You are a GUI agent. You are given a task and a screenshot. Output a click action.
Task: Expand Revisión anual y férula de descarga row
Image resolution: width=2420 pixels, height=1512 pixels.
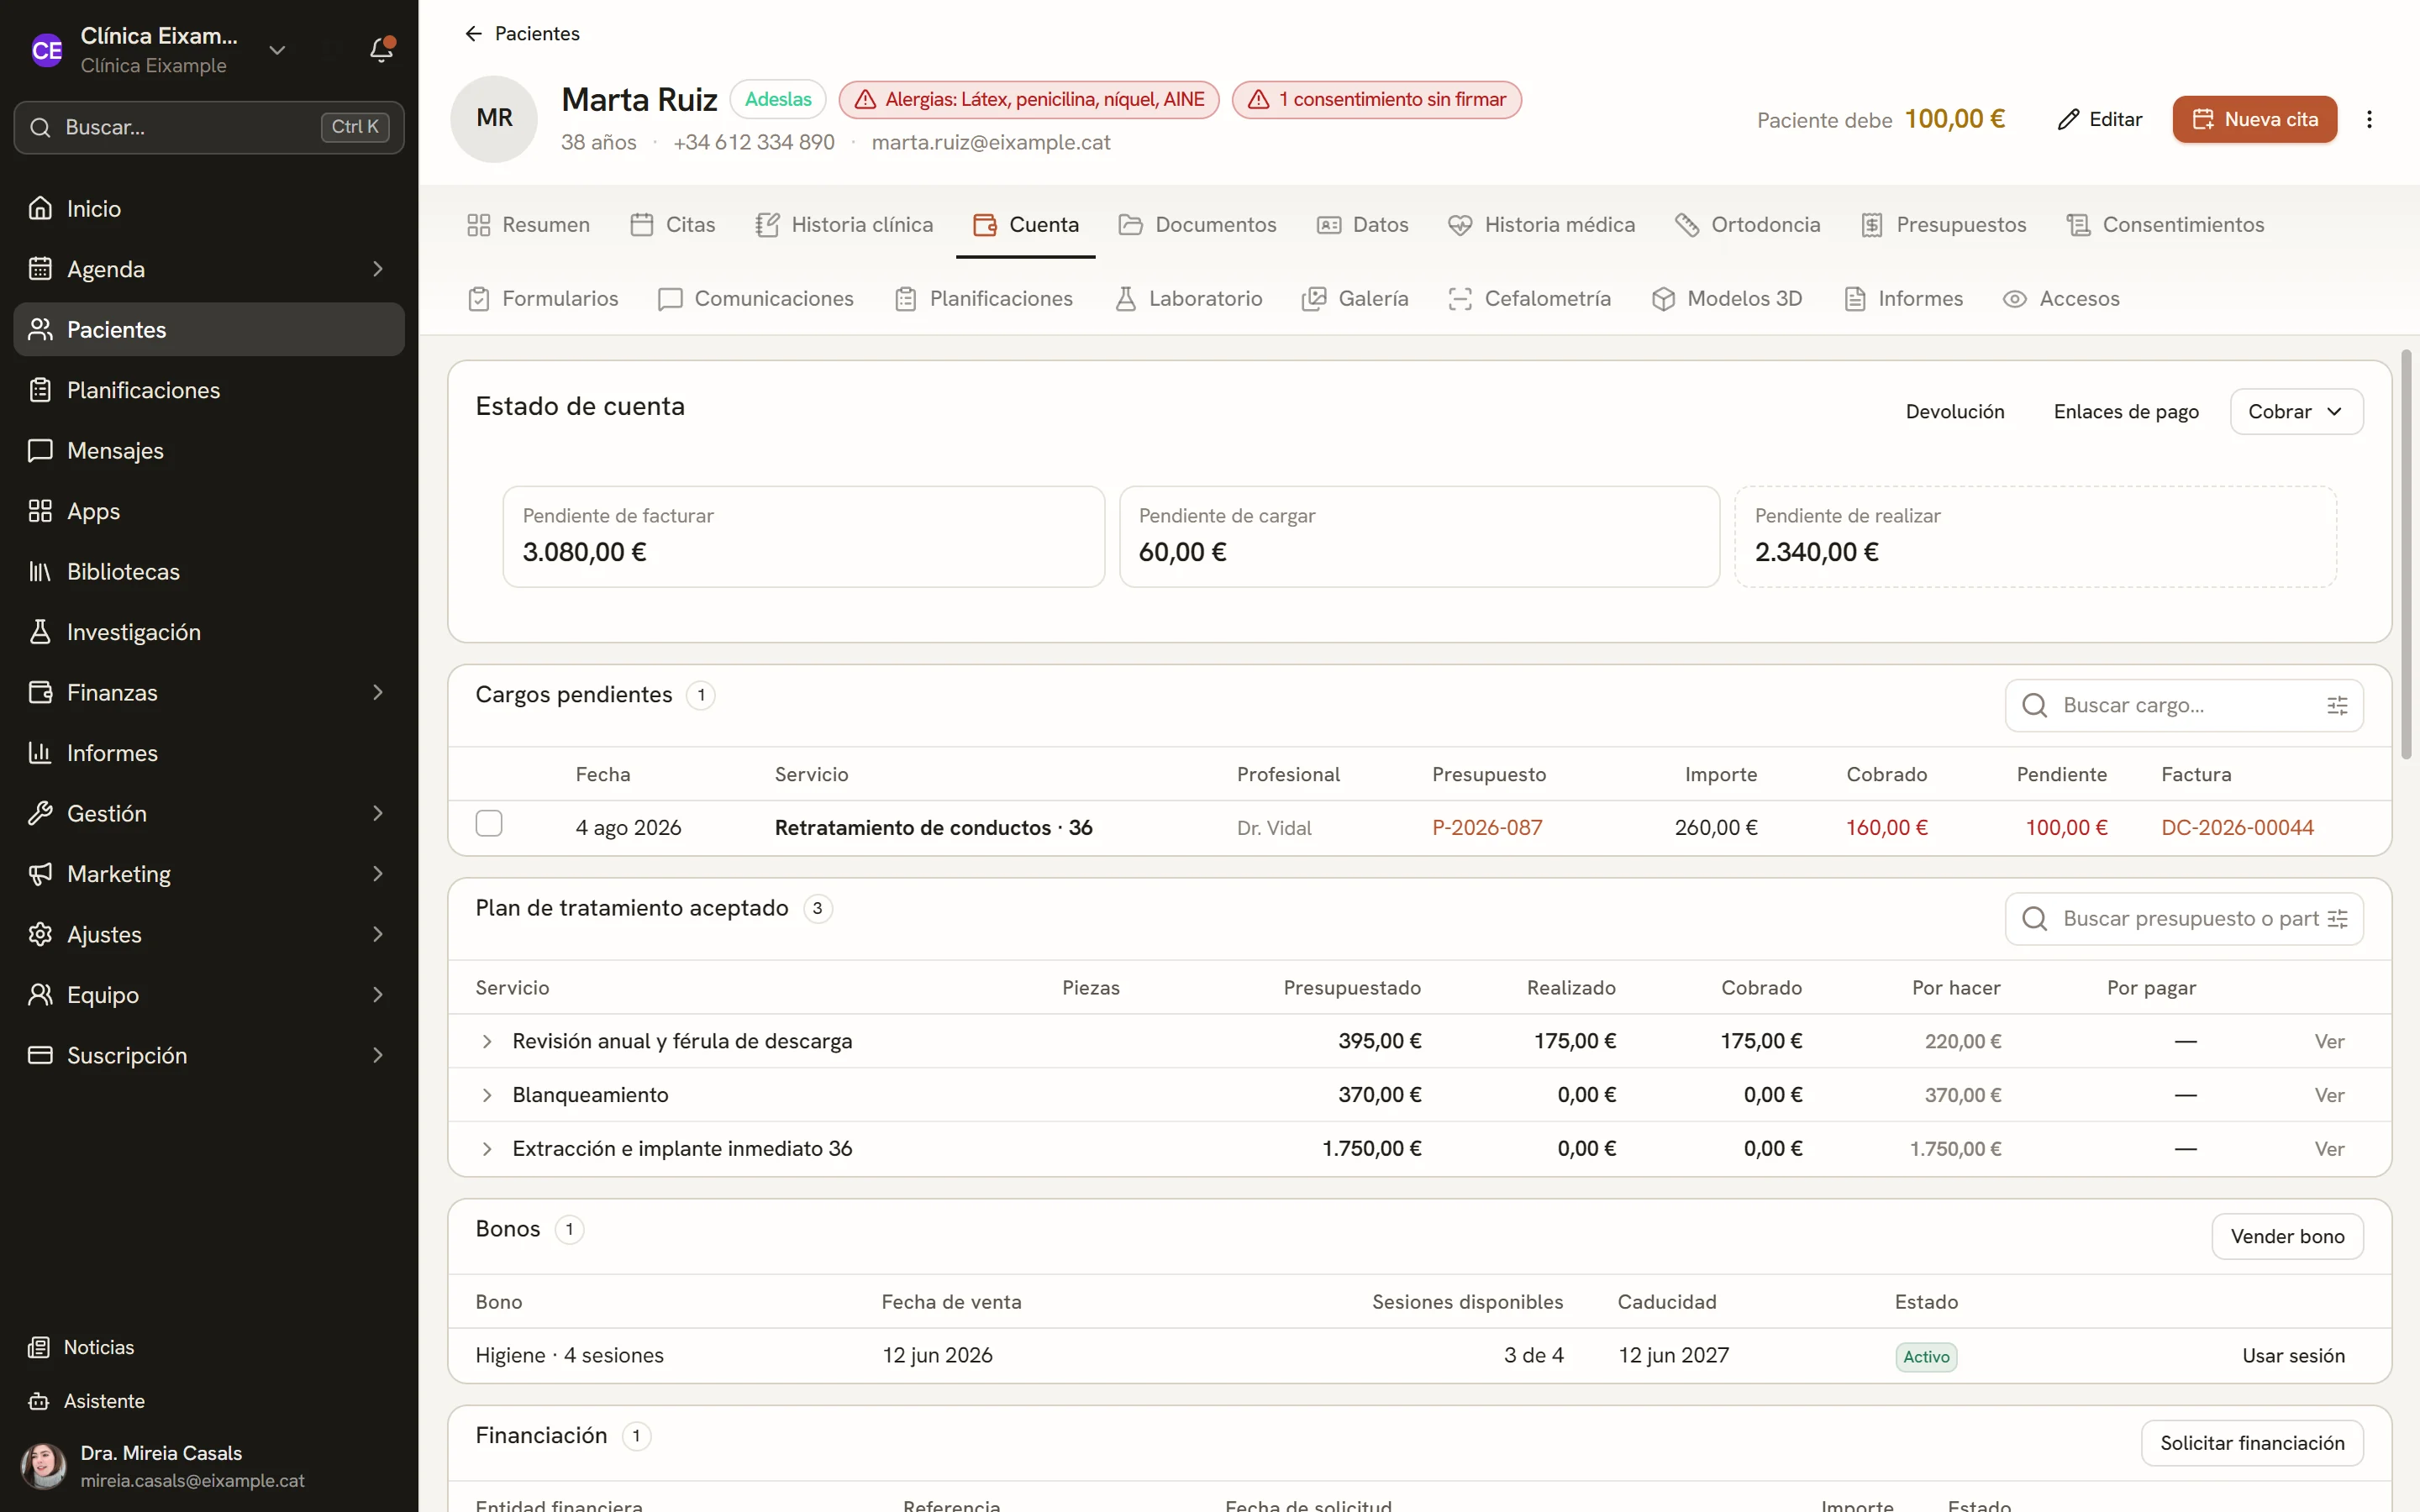point(487,1042)
